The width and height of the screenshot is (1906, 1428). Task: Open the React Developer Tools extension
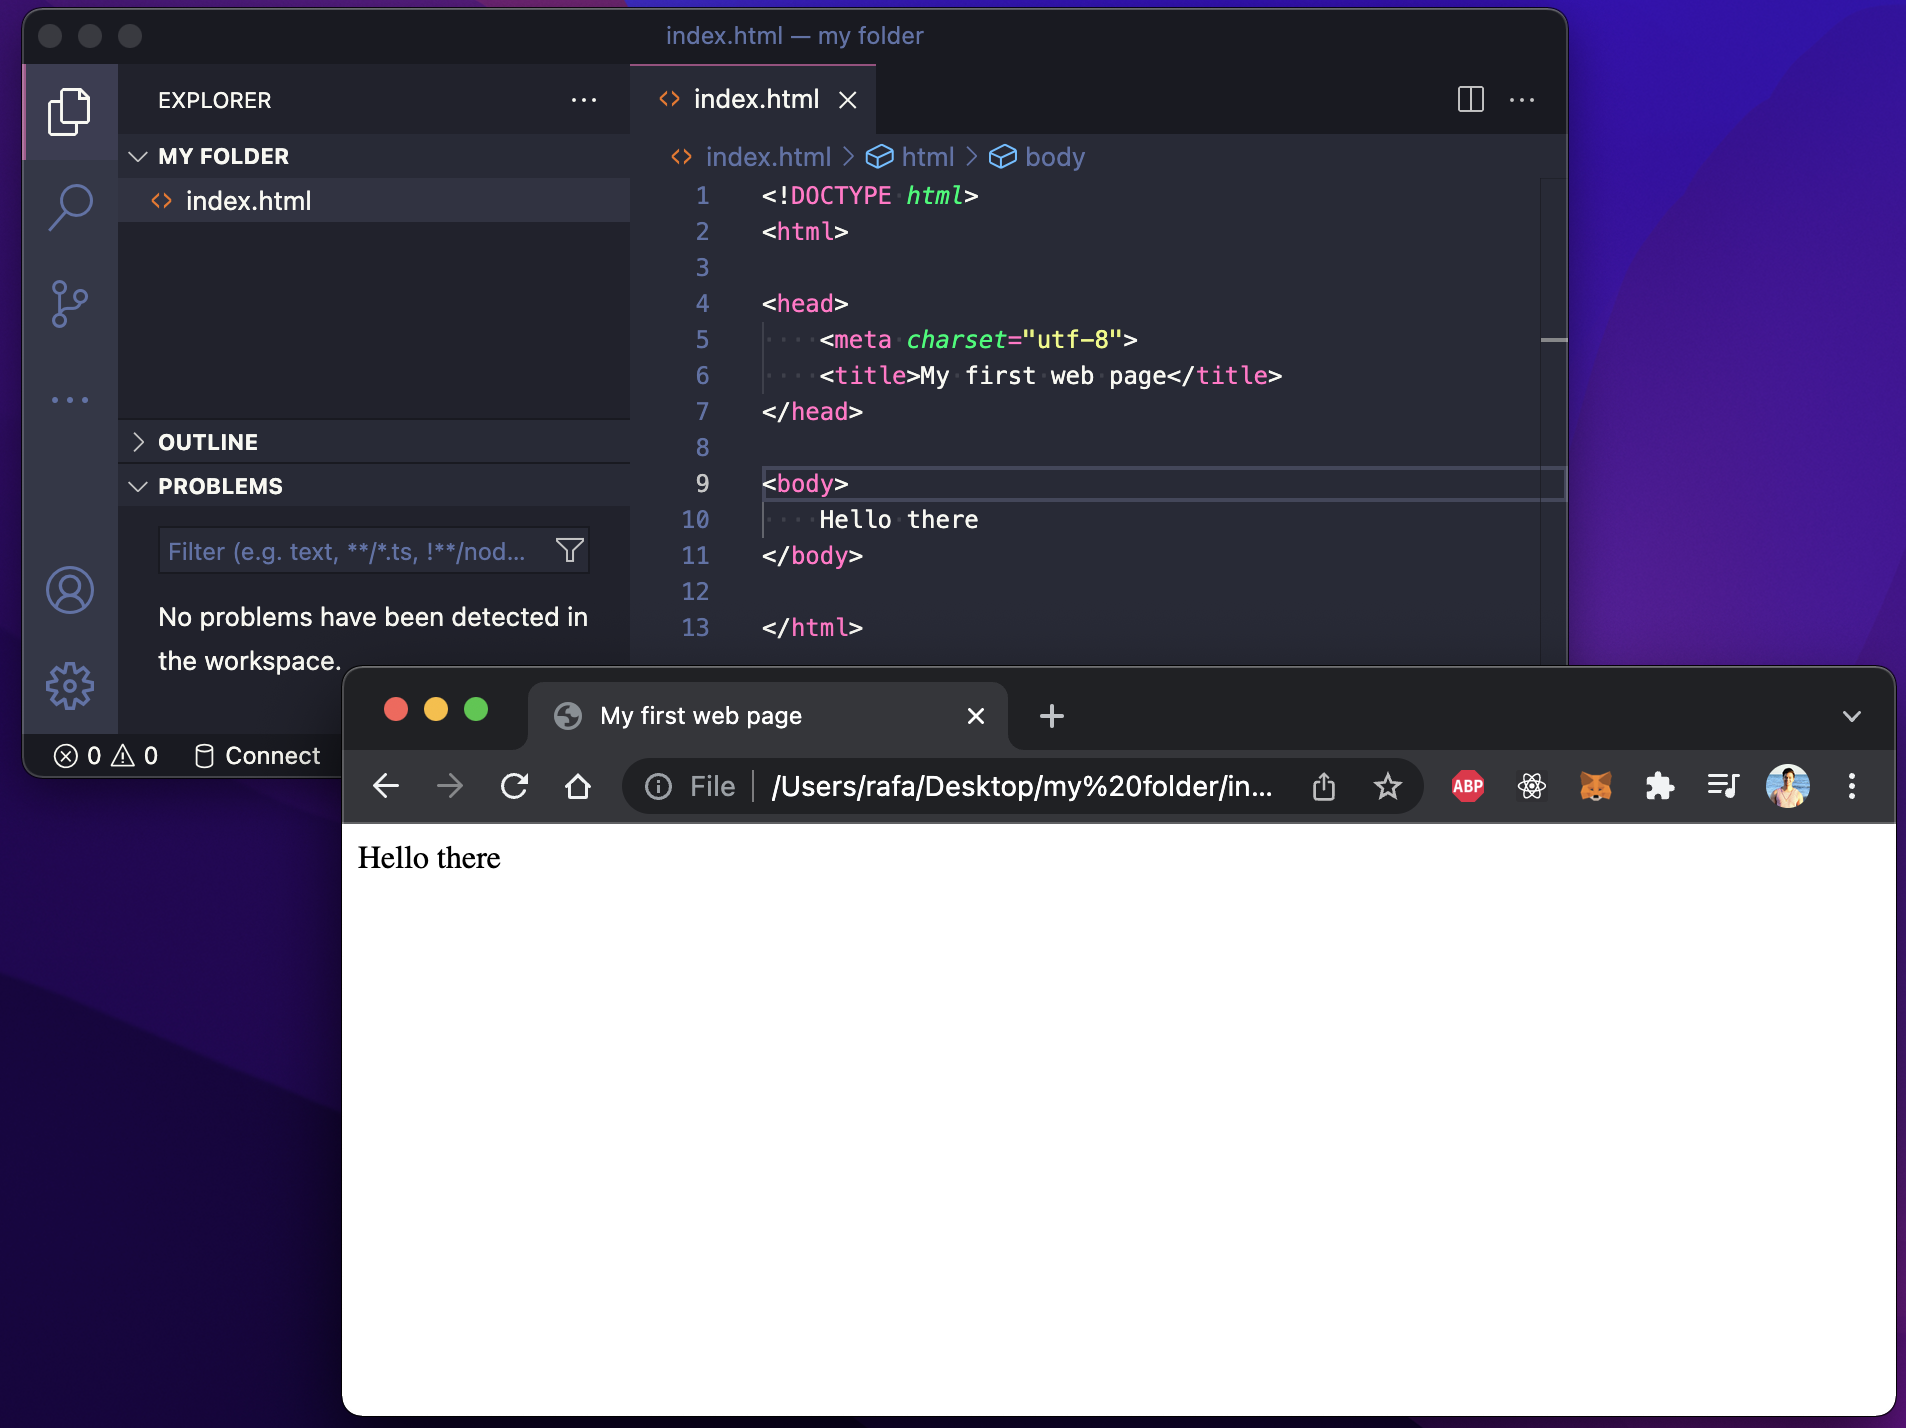(x=1532, y=787)
